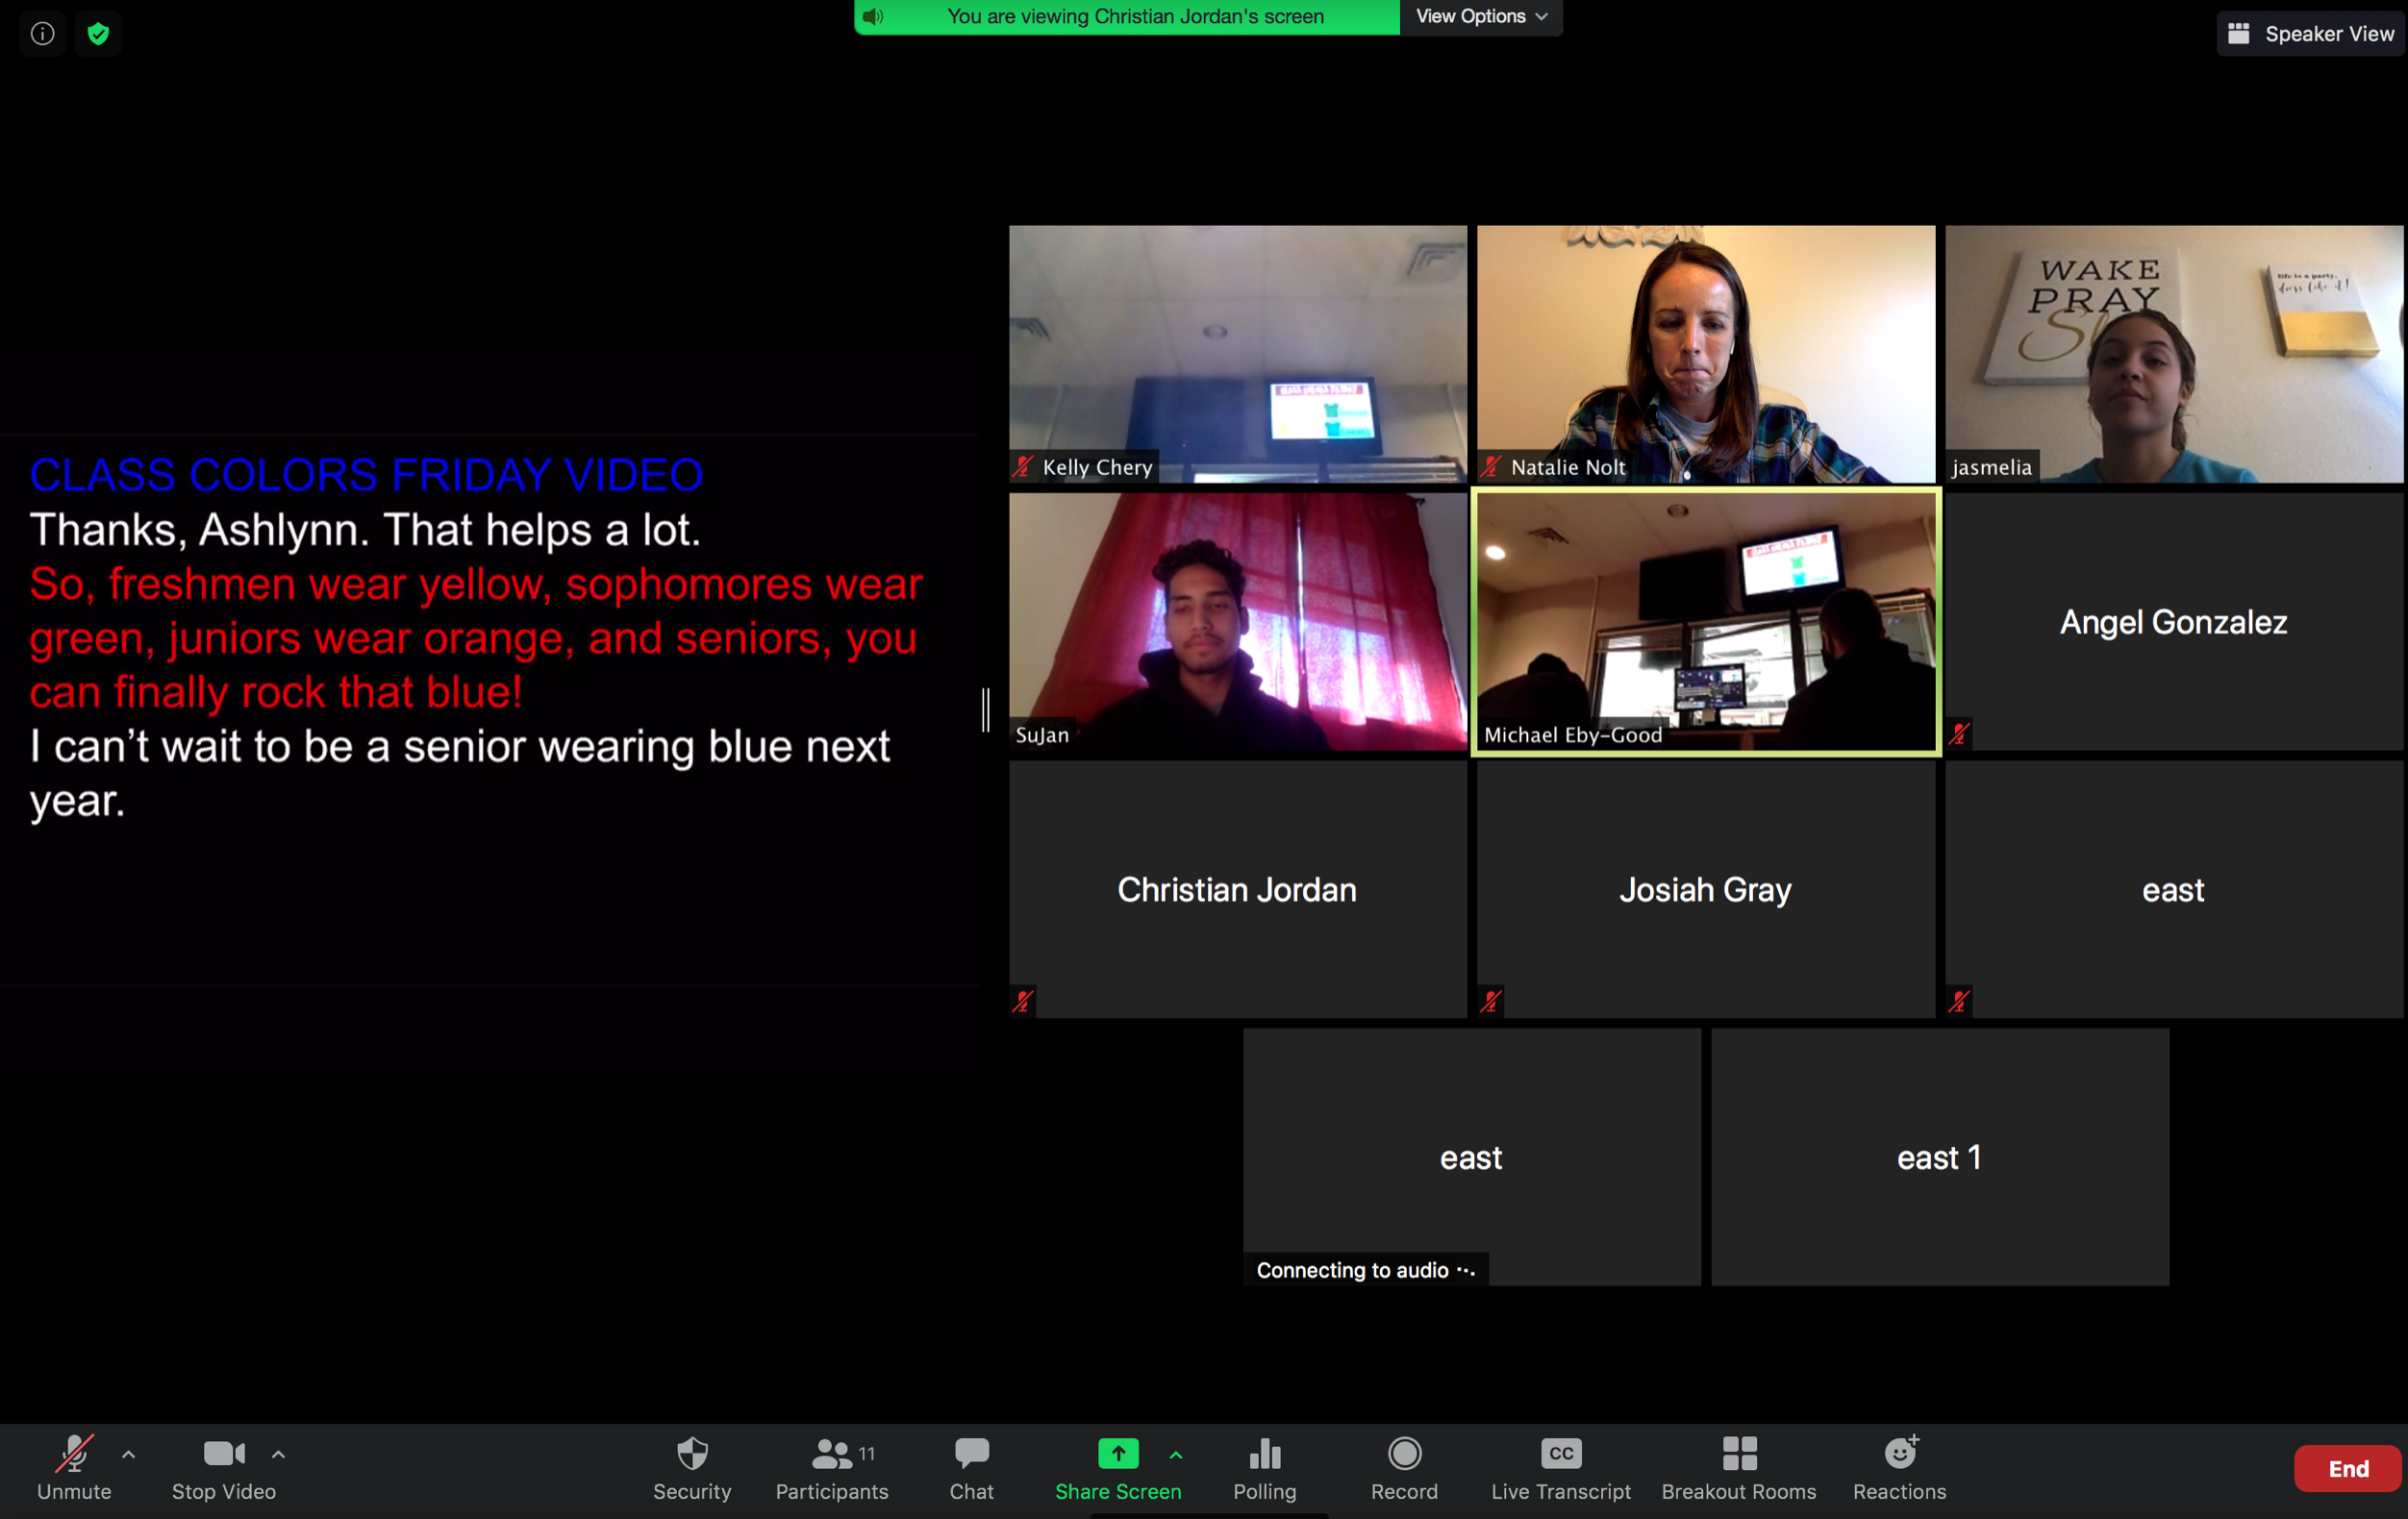Screen dimensions: 2408x1519
Task: Click the green encryption shield icon
Action: click(x=98, y=33)
